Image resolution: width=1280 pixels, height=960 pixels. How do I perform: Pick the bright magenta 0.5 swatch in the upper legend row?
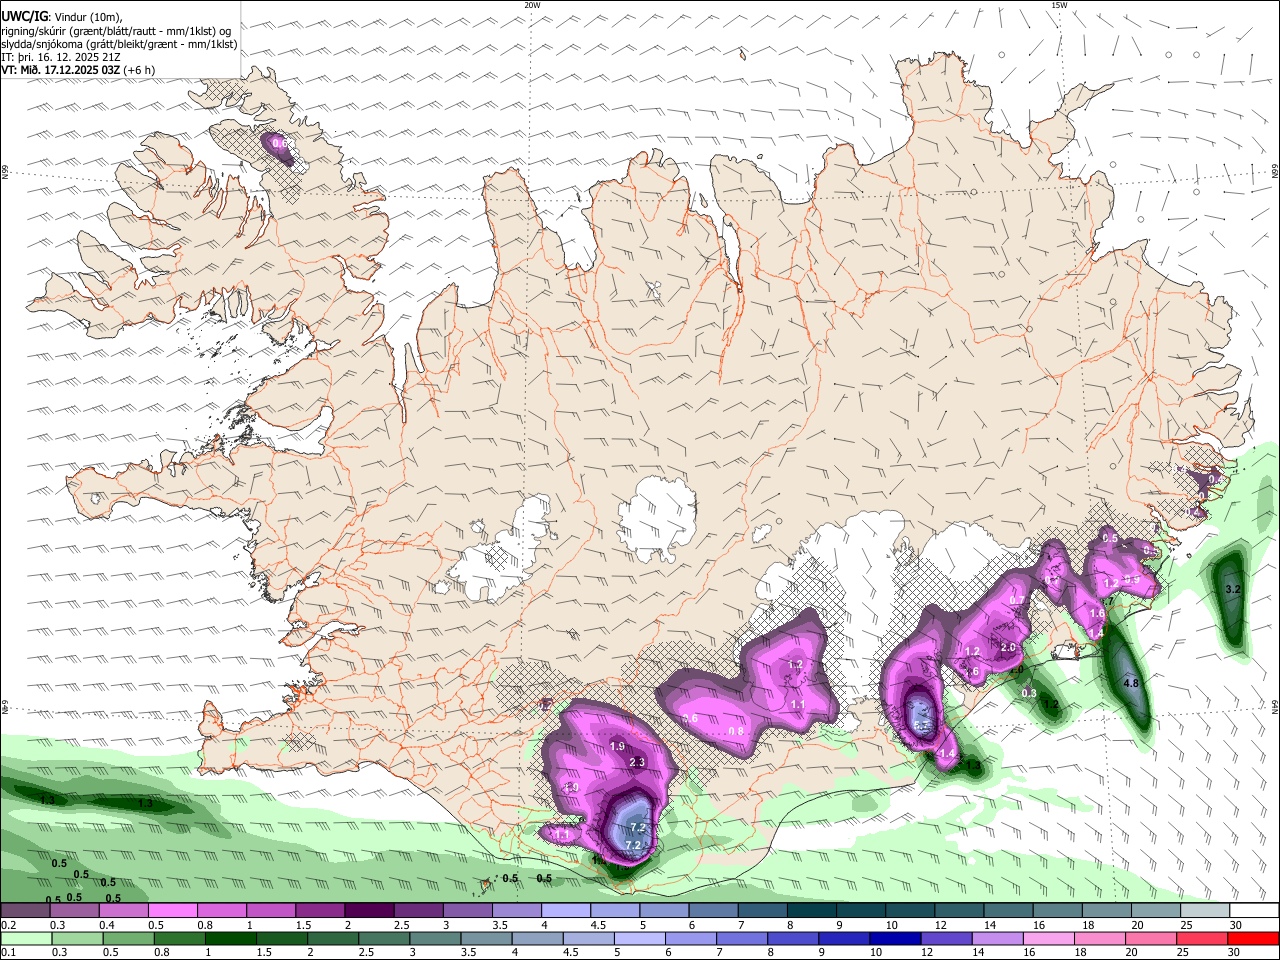pos(172,910)
